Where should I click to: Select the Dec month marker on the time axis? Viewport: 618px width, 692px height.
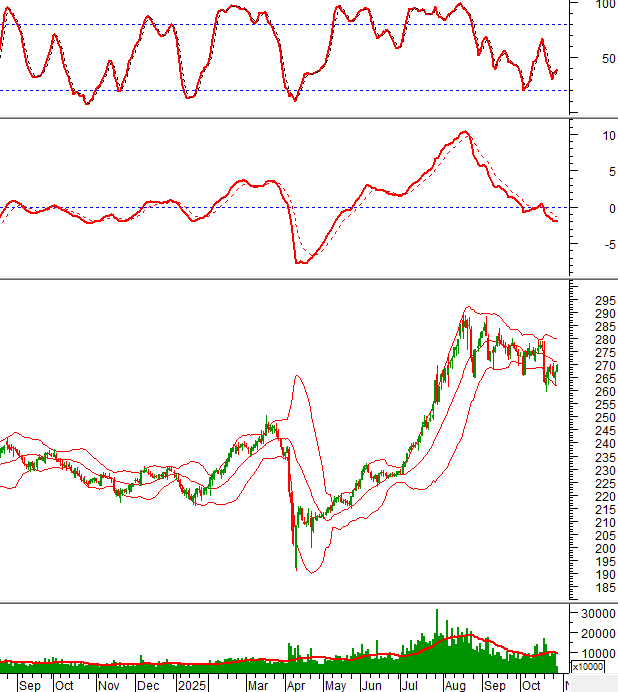[148, 686]
